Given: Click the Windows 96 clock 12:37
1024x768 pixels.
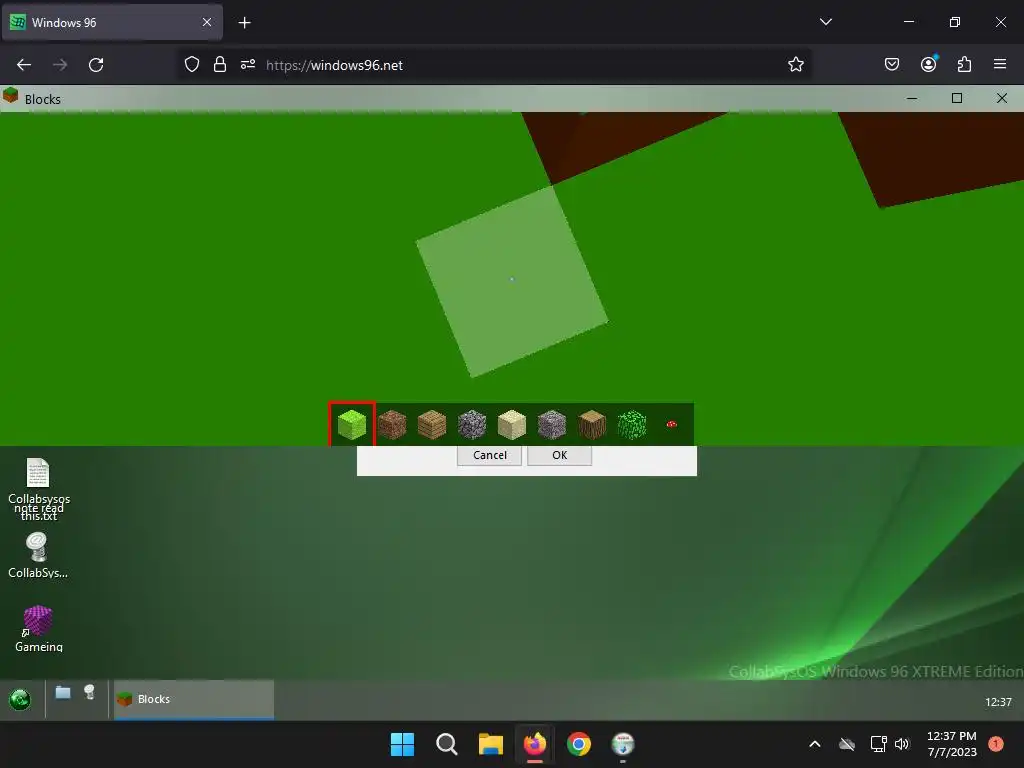Looking at the screenshot, I should coord(998,702).
